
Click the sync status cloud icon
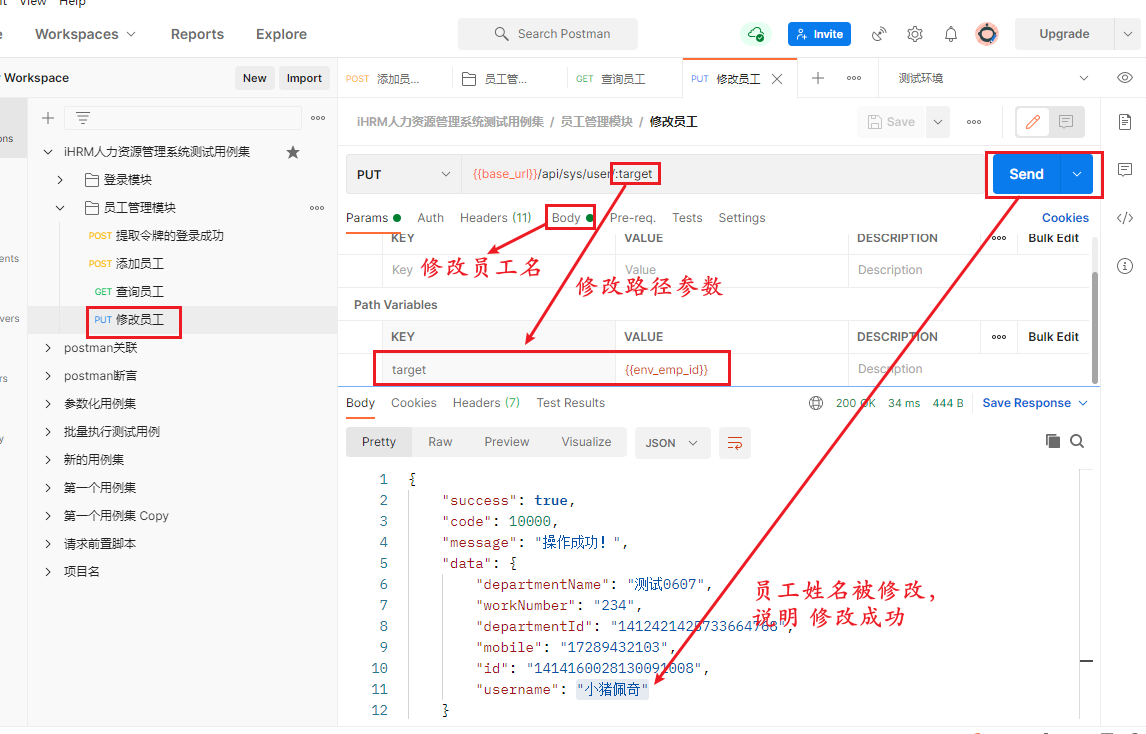point(756,34)
